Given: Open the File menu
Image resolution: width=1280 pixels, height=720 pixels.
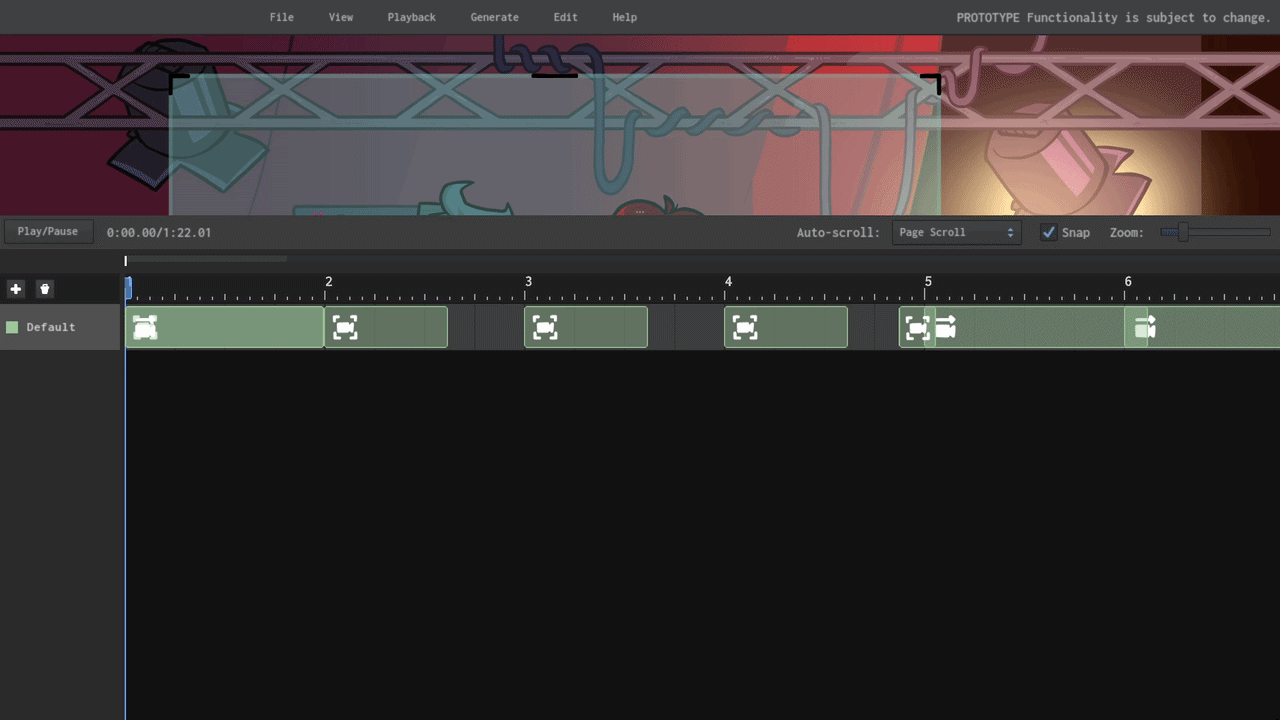Looking at the screenshot, I should (282, 17).
